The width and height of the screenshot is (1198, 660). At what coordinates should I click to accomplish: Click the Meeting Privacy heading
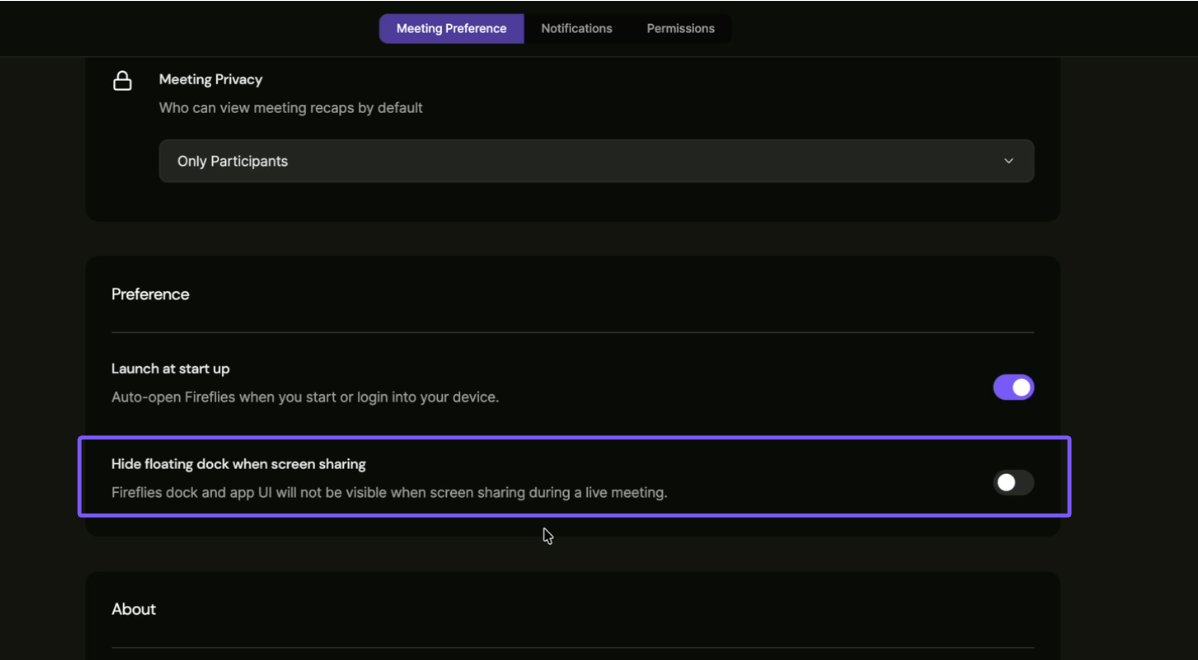tap(210, 79)
